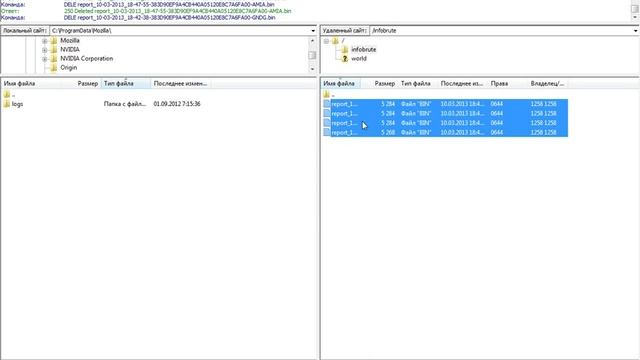Screen dimensions: 640x360
Task: Open the remote site path dropdown
Action: coord(636,31)
